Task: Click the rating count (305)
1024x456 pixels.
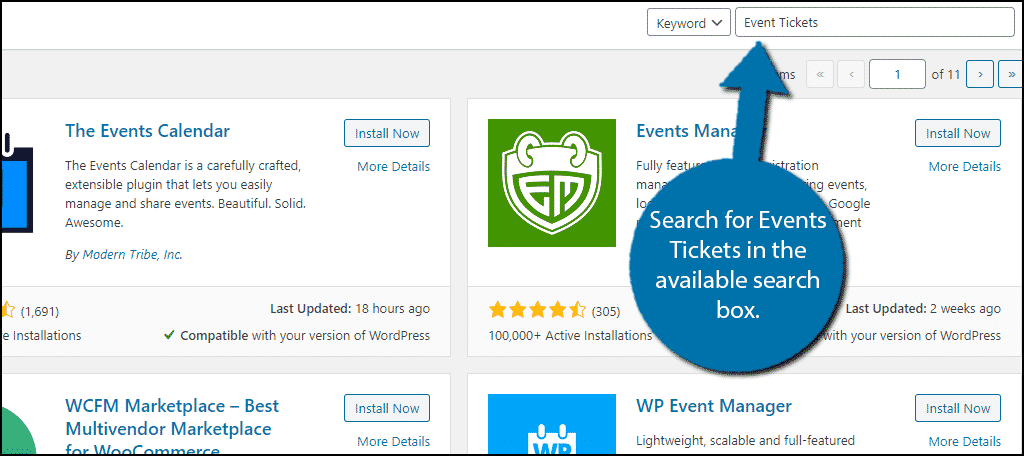Action: [605, 311]
